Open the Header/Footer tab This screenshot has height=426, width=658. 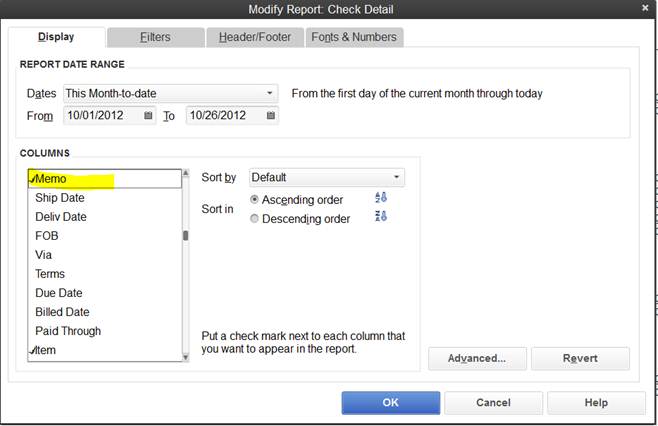[x=253, y=37]
